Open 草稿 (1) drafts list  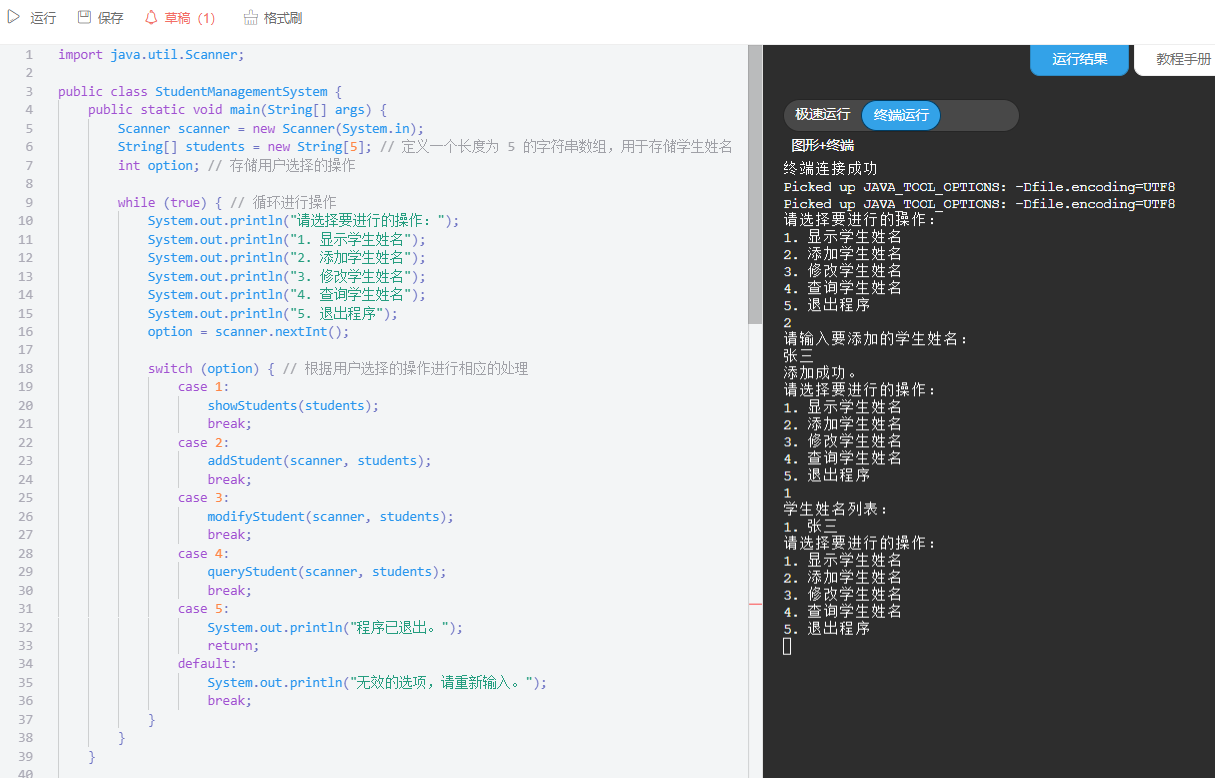(x=190, y=18)
